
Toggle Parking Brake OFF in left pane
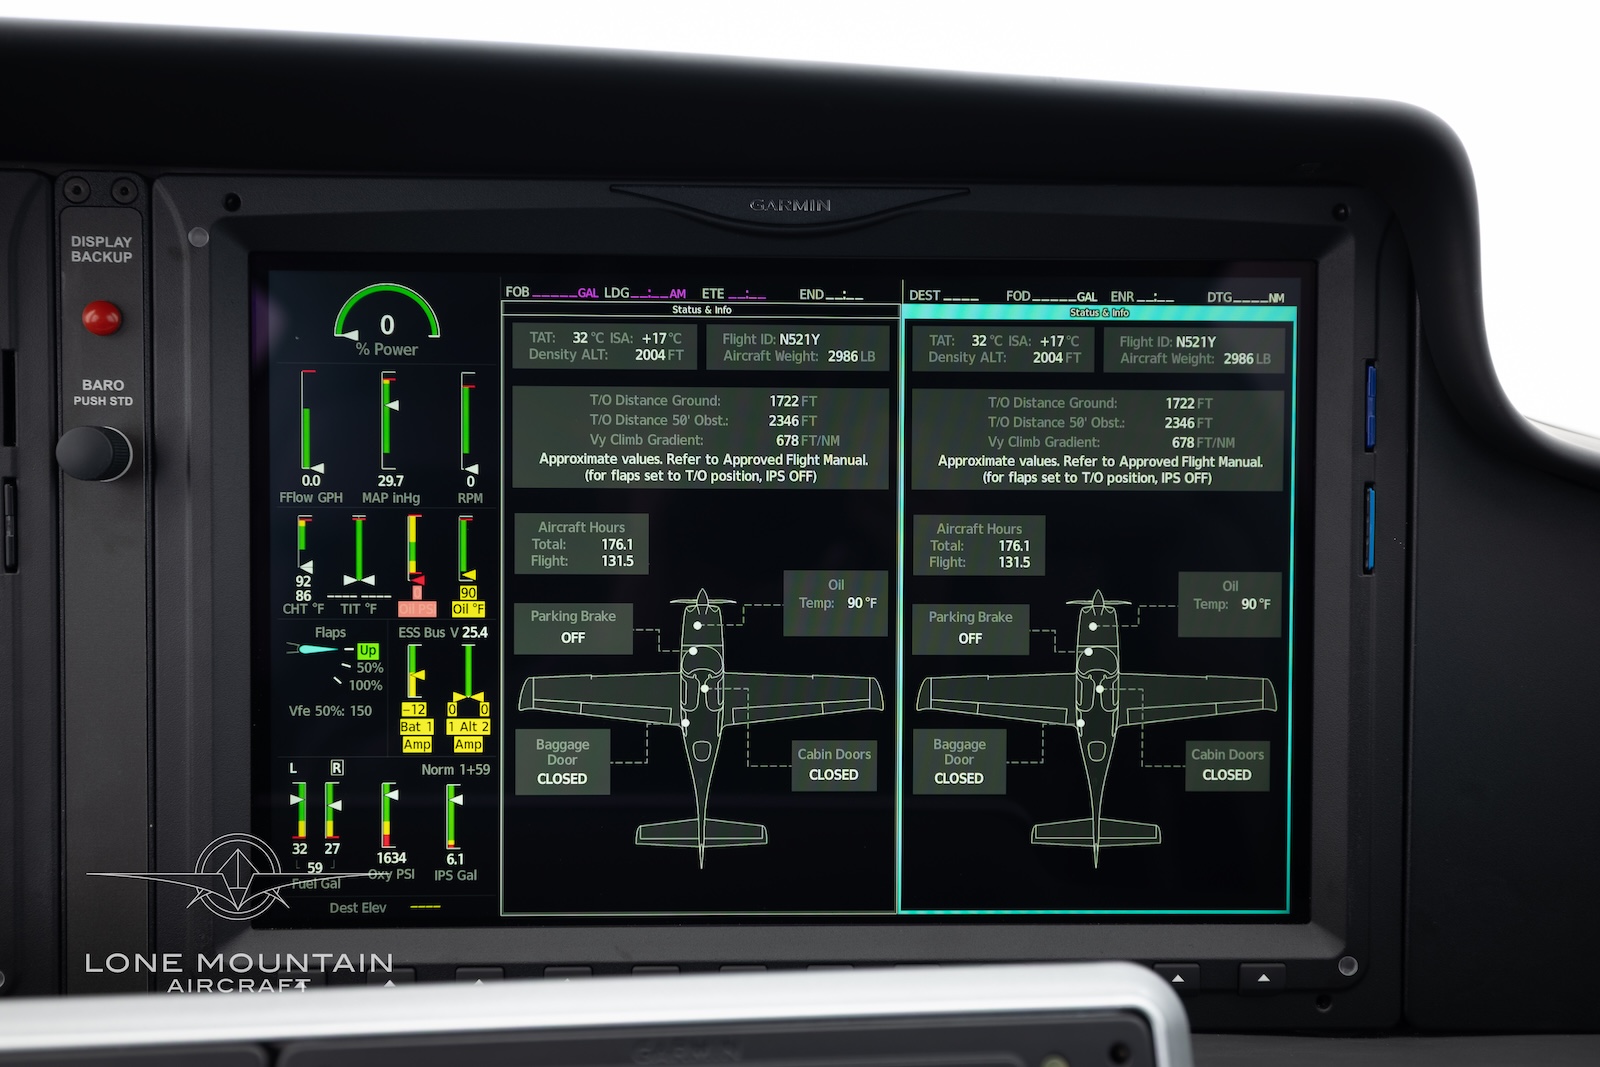coord(573,627)
